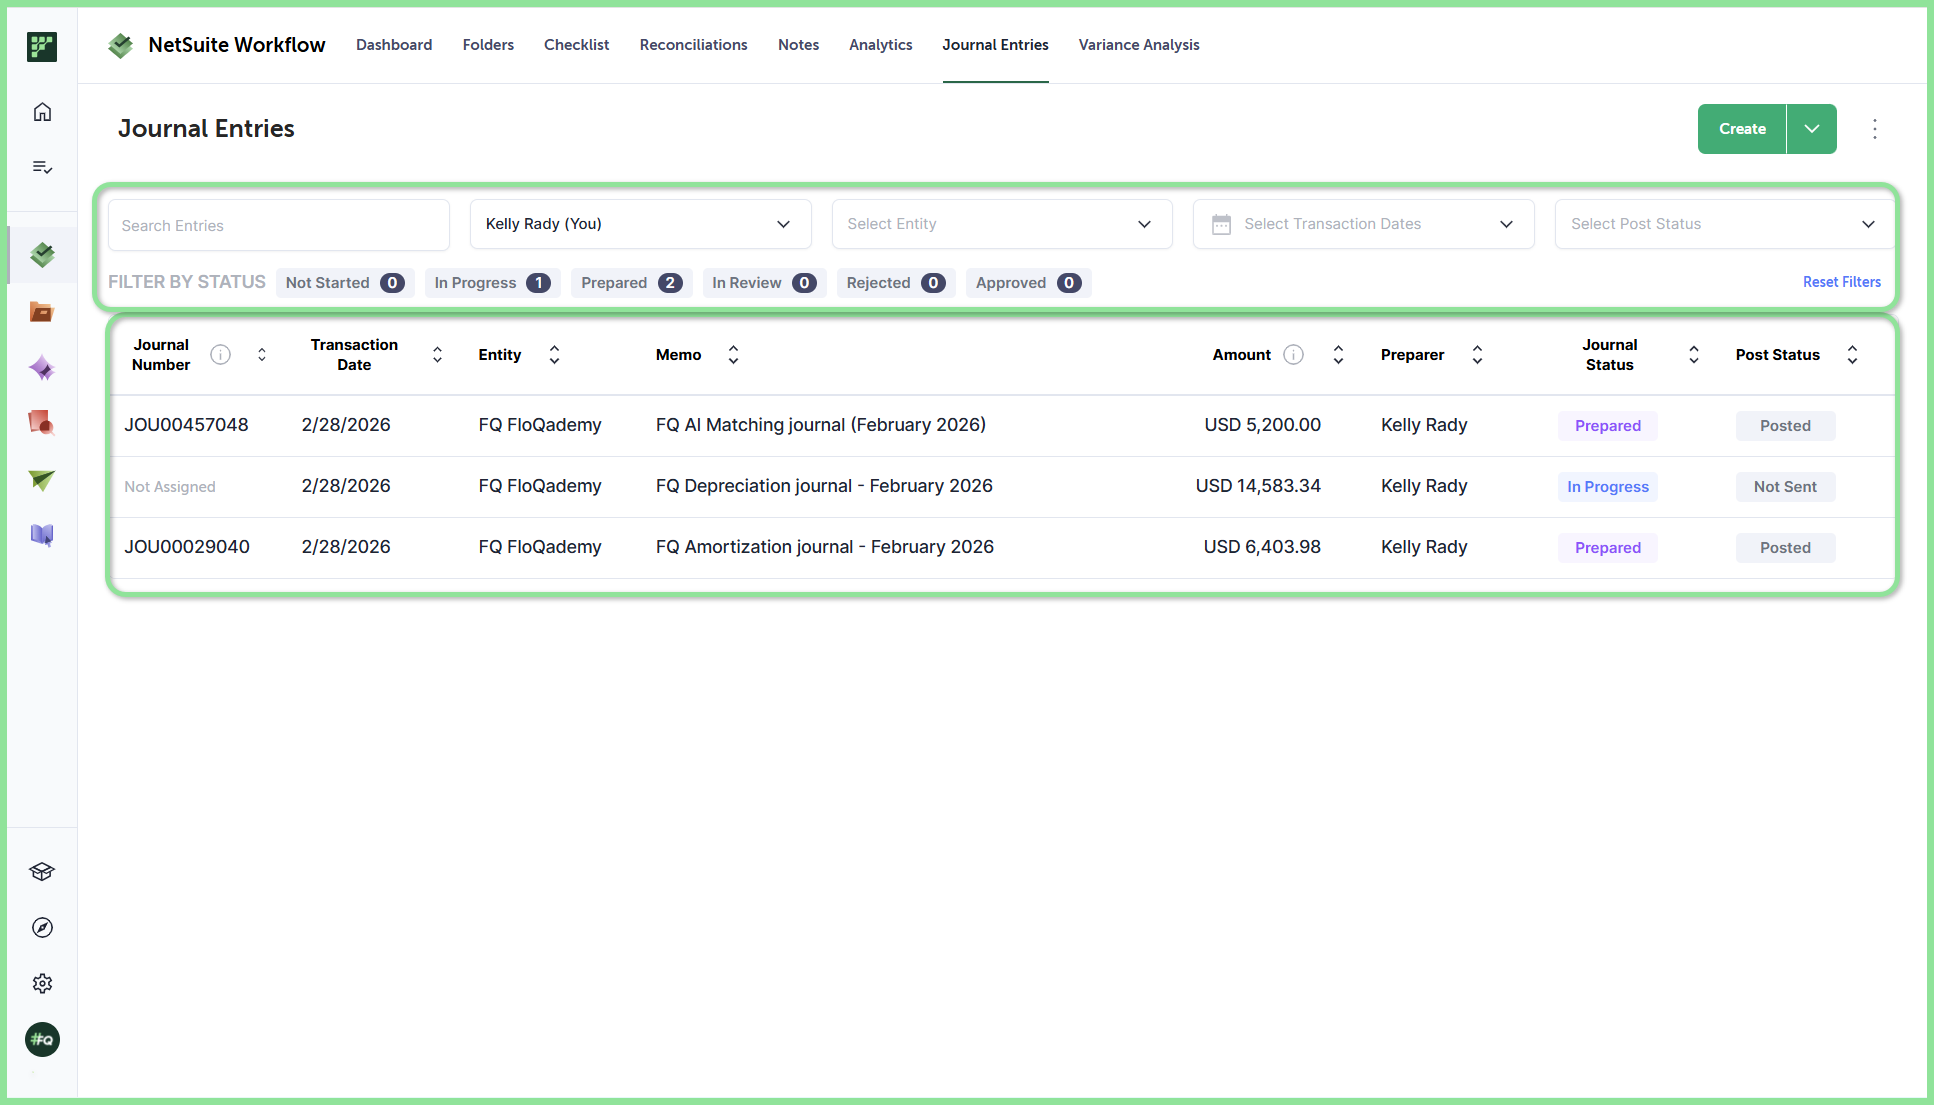Screen dimensions: 1934x1105
Task: Open the three-dot more options menu
Action: [x=1875, y=129]
